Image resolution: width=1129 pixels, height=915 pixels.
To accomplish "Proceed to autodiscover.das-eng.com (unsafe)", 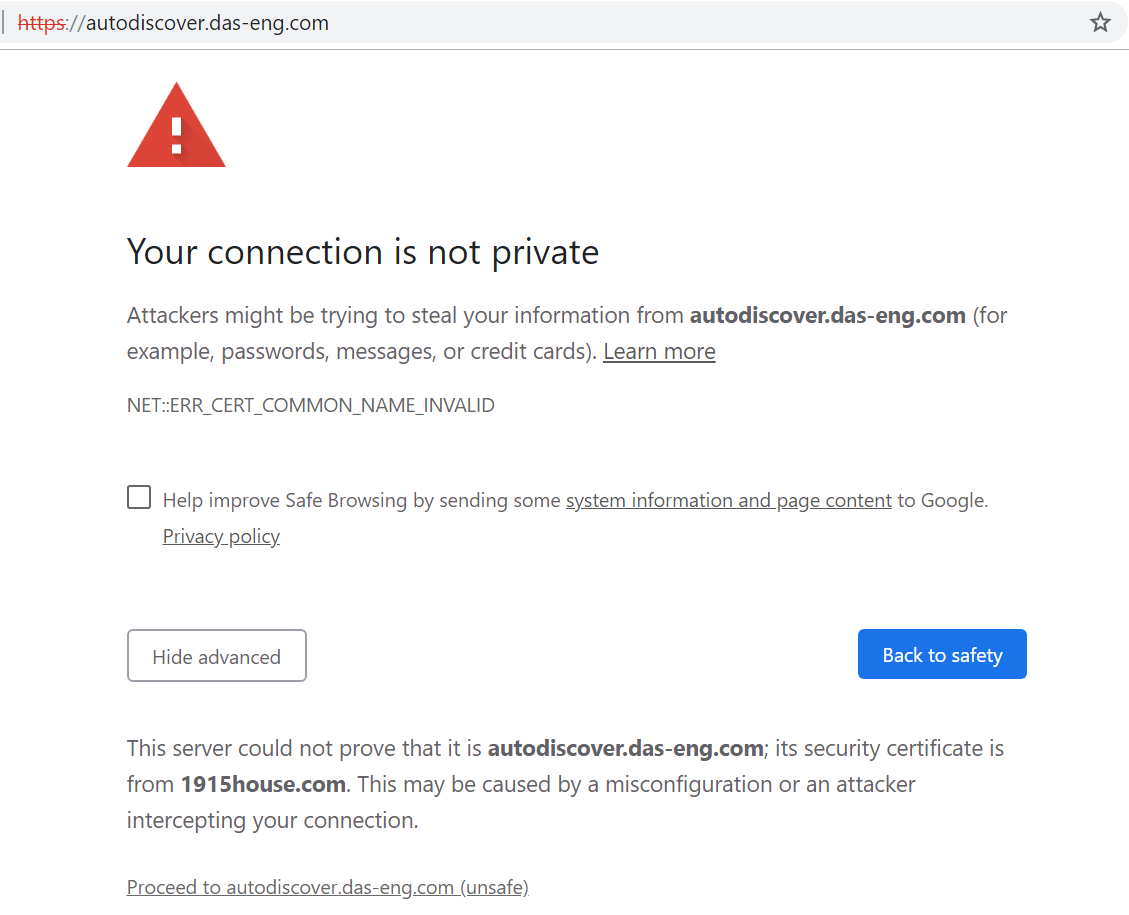I will 327,887.
